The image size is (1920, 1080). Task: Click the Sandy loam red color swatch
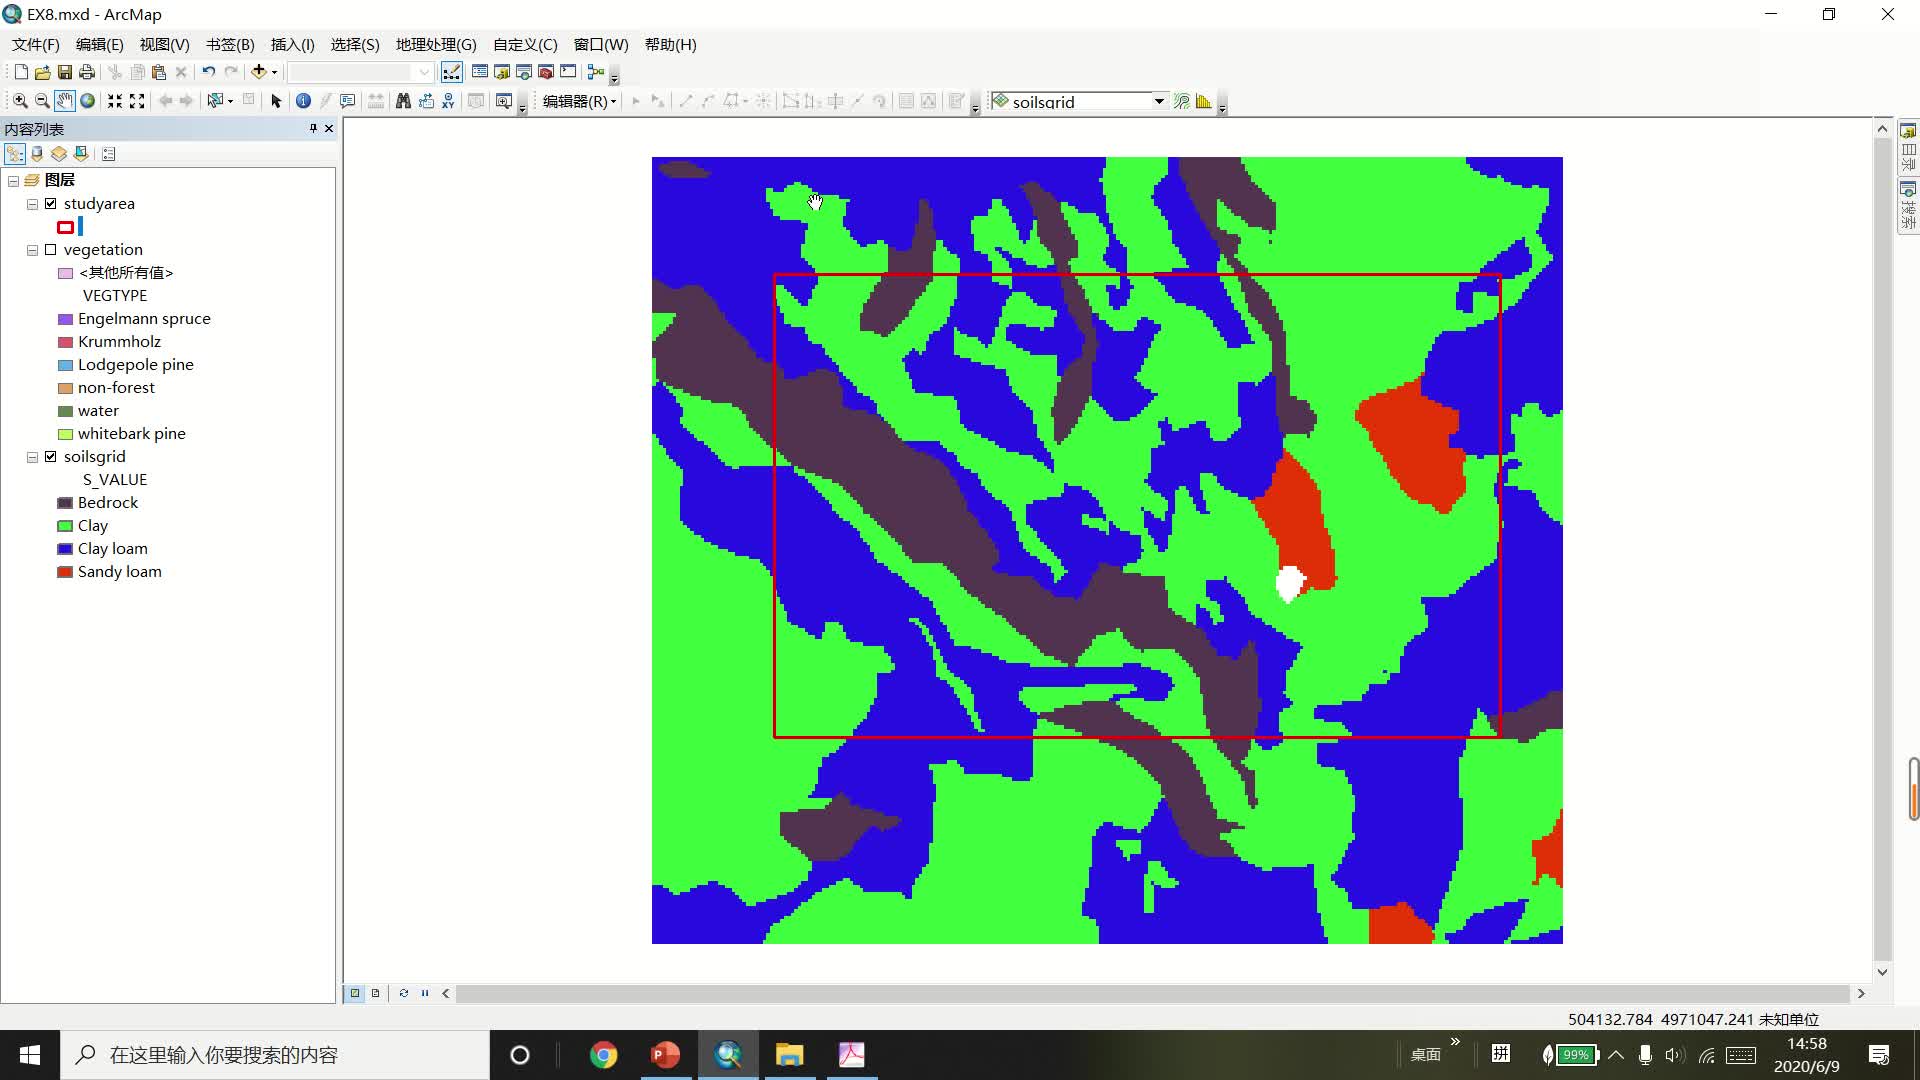pyautogui.click(x=65, y=572)
